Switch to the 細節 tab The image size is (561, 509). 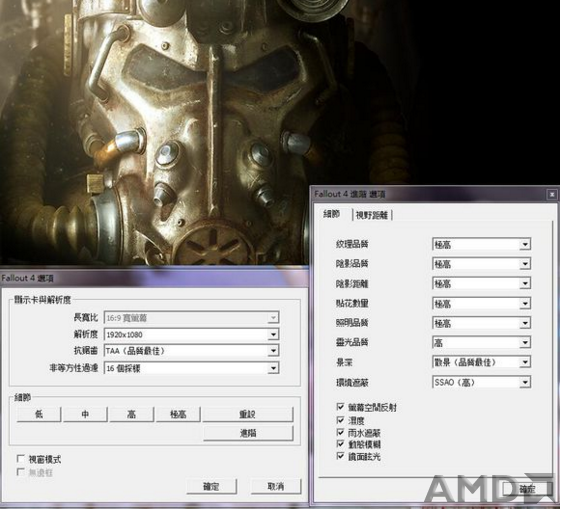click(x=332, y=214)
